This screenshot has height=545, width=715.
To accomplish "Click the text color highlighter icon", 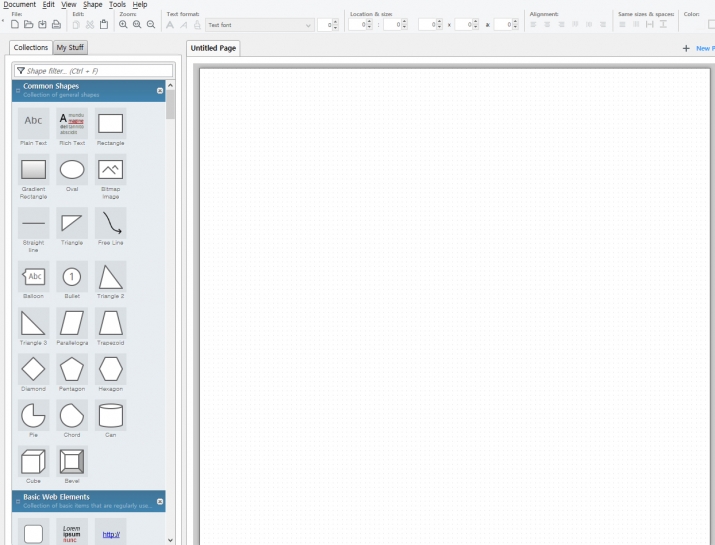I will 197,25.
